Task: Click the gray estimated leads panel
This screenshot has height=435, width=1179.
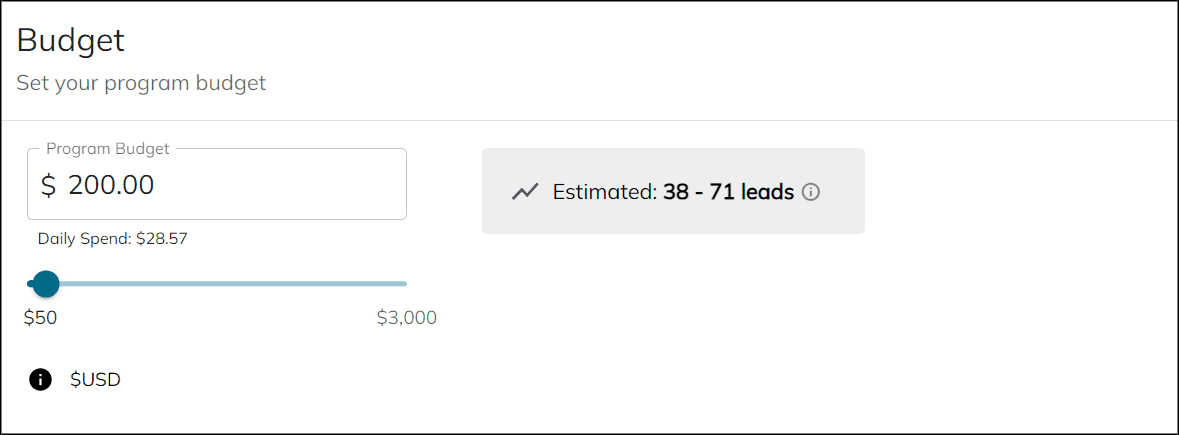Action: pos(673,191)
